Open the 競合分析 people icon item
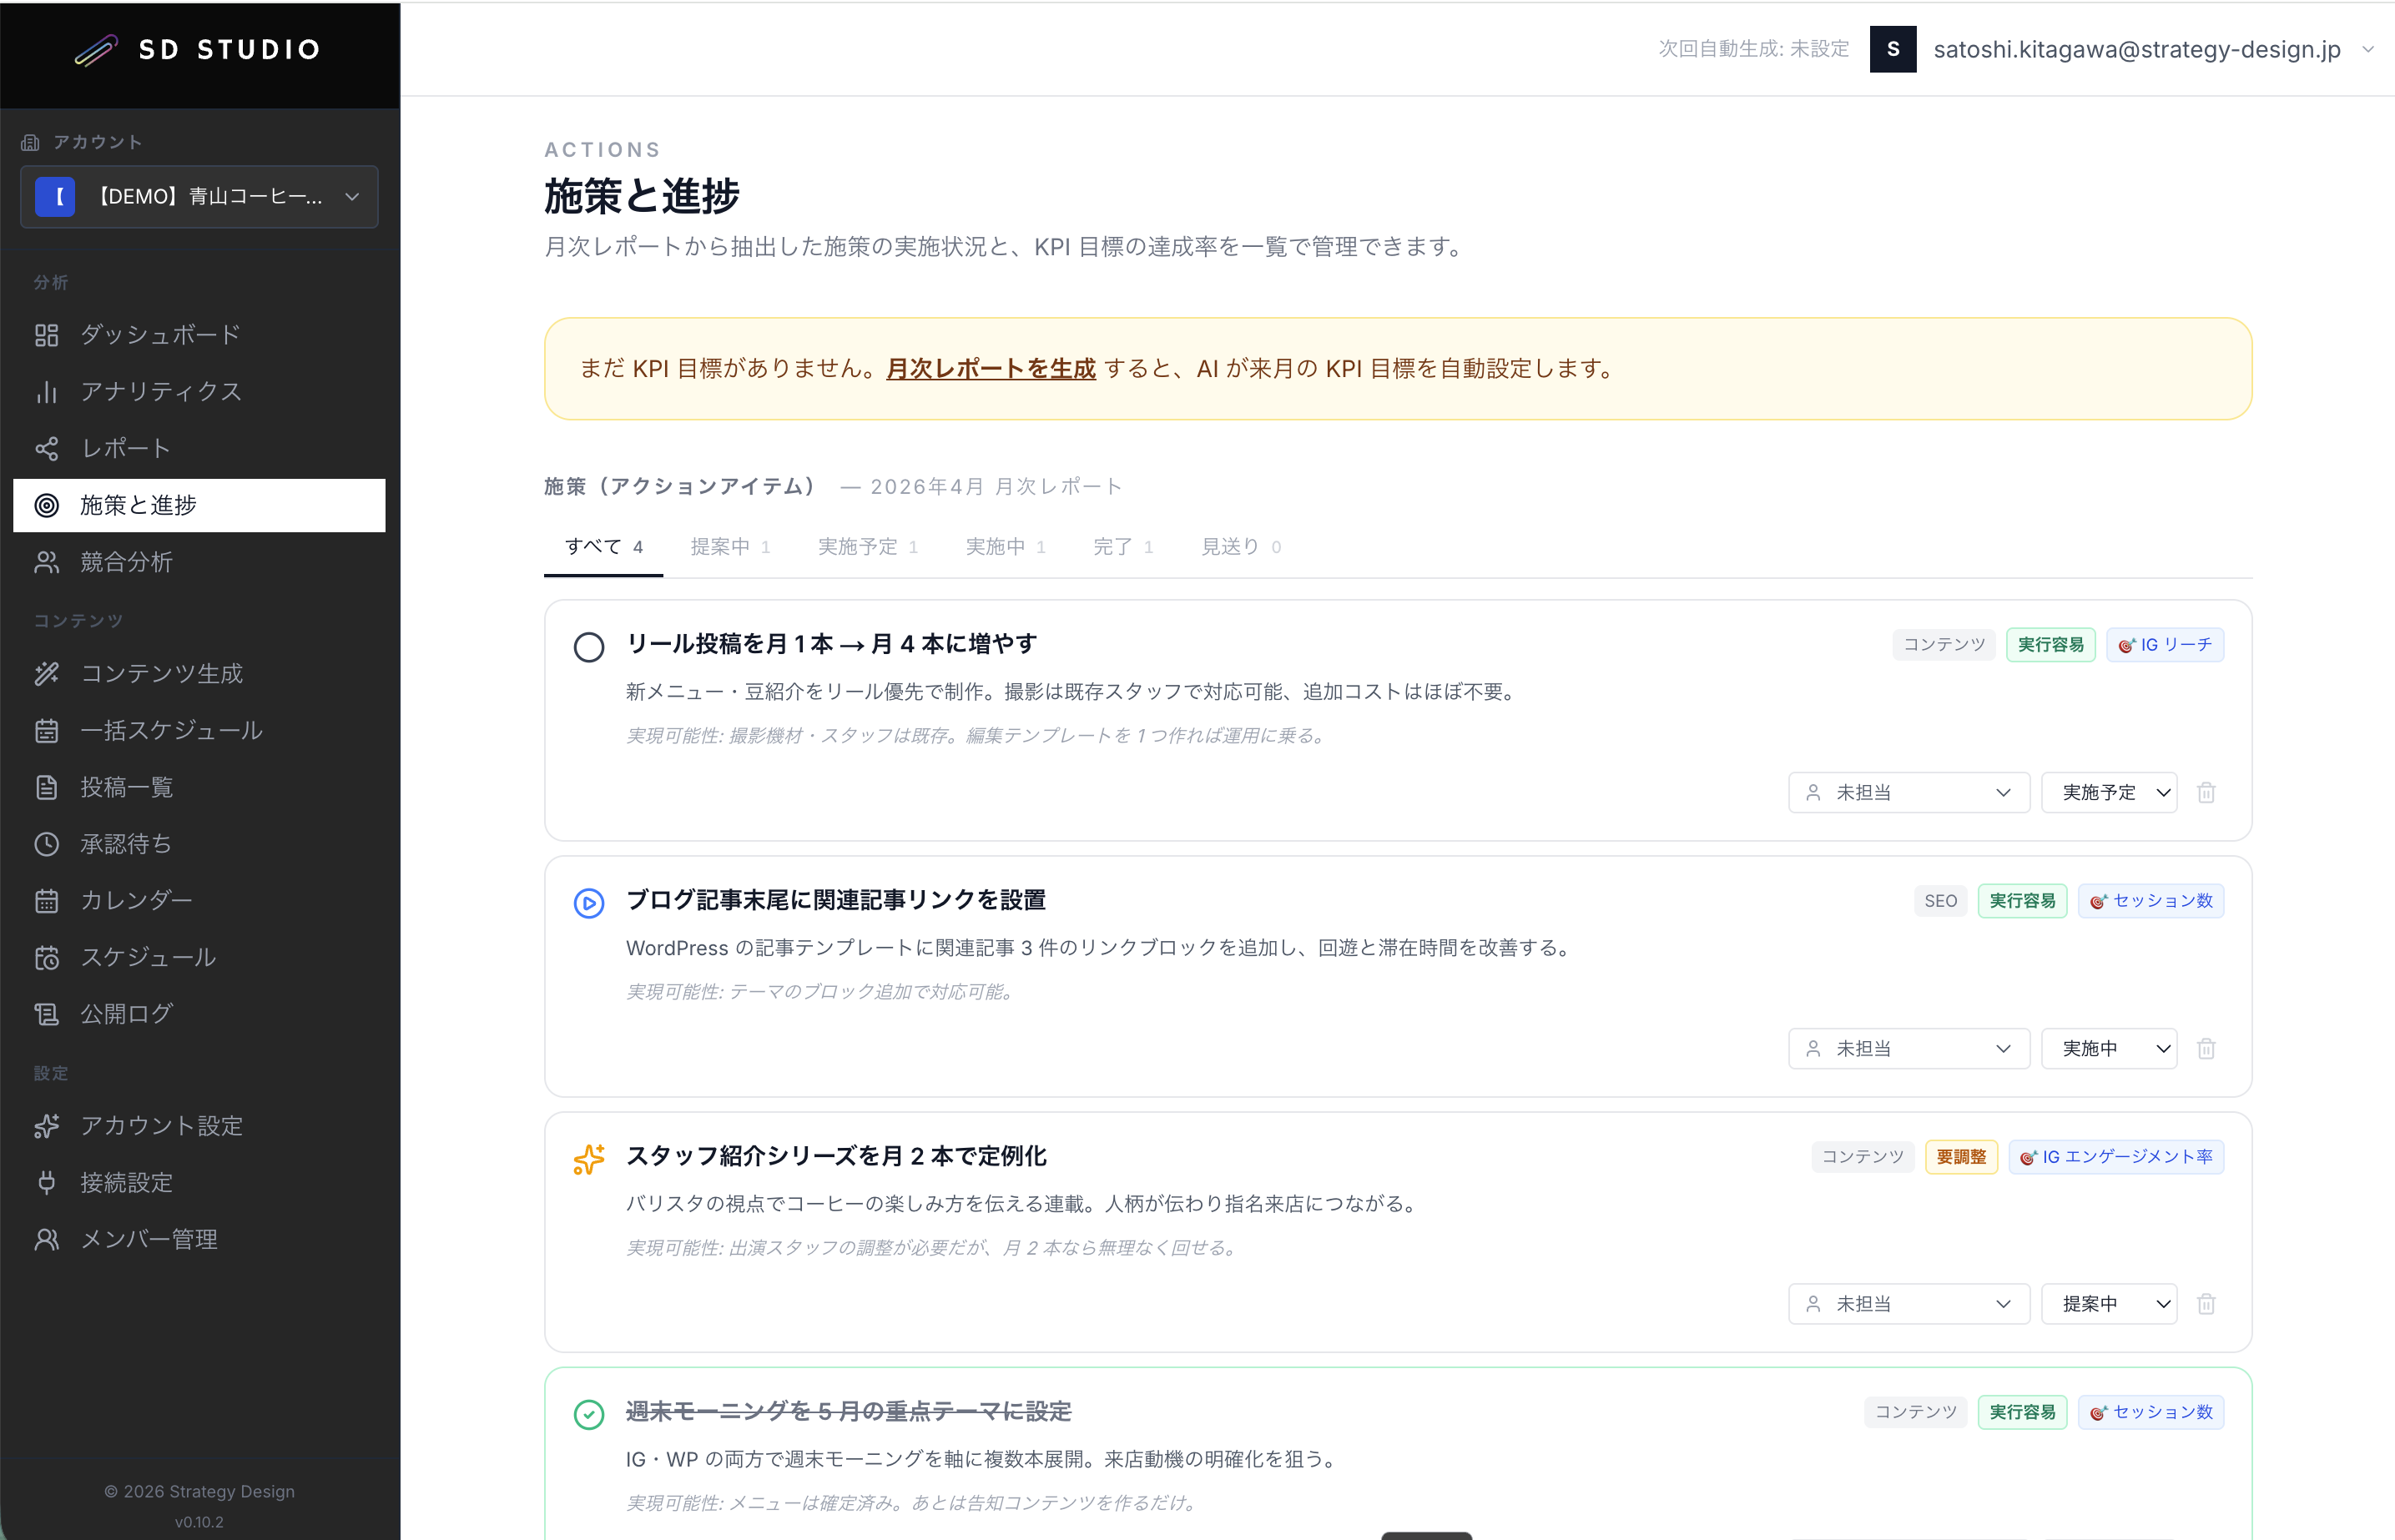 pyautogui.click(x=199, y=562)
